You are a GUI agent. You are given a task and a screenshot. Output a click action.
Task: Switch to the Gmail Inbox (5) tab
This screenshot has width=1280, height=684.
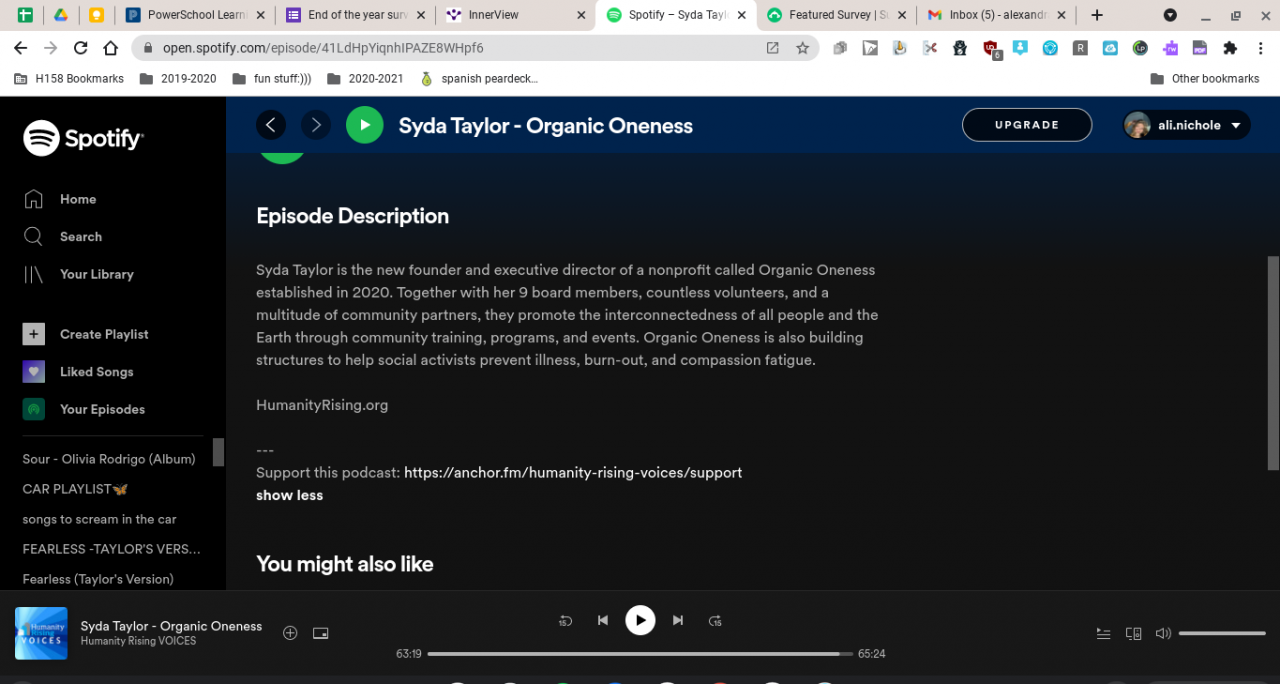pyautogui.click(x=995, y=15)
